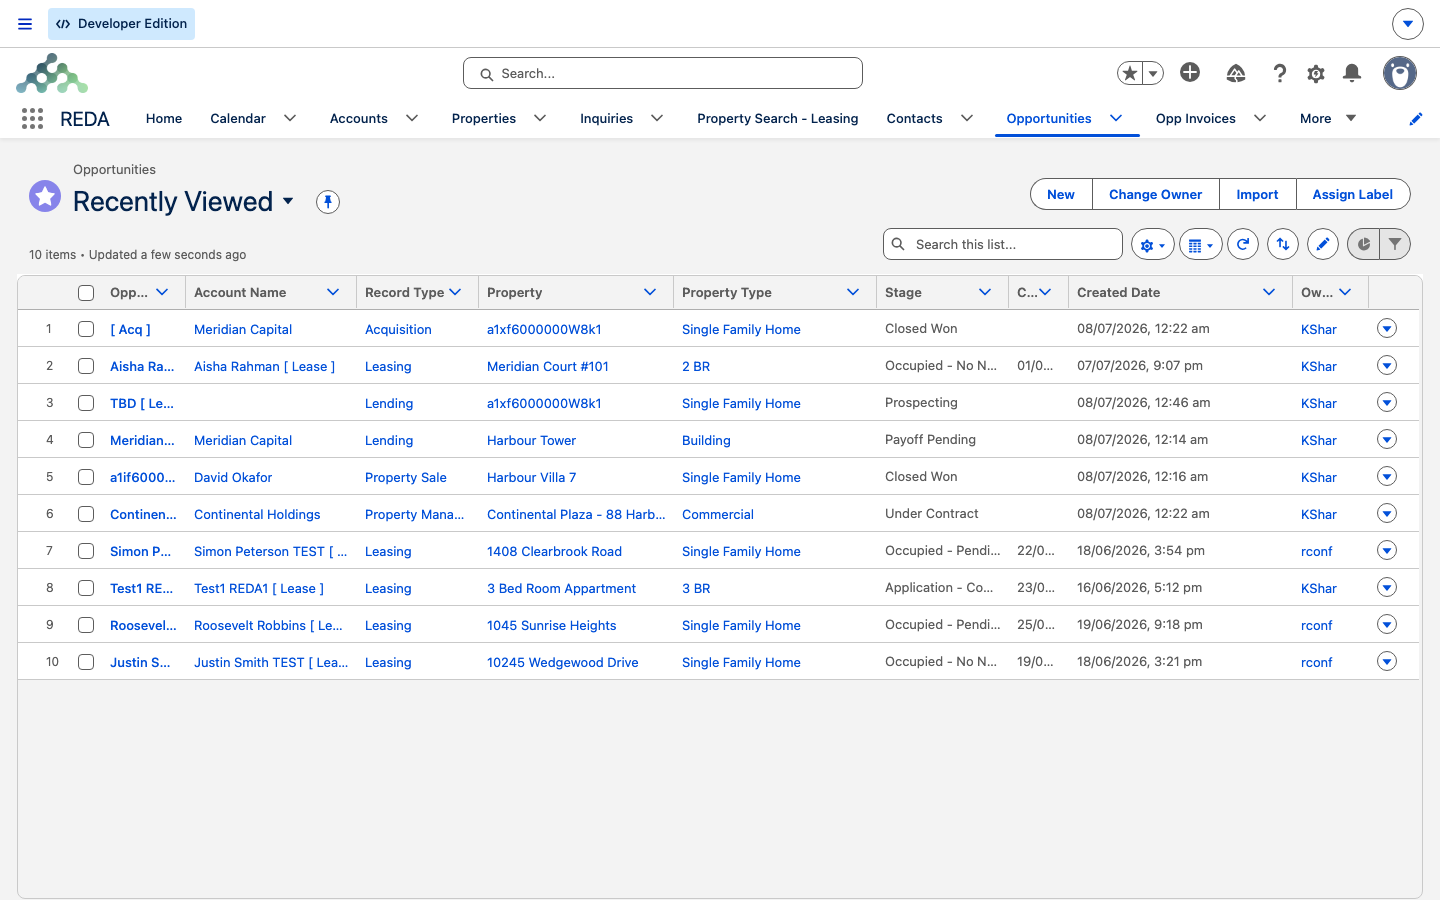Image resolution: width=1440 pixels, height=900 pixels.
Task: Select the Harbour Tower row checkbox
Action: [x=86, y=440]
